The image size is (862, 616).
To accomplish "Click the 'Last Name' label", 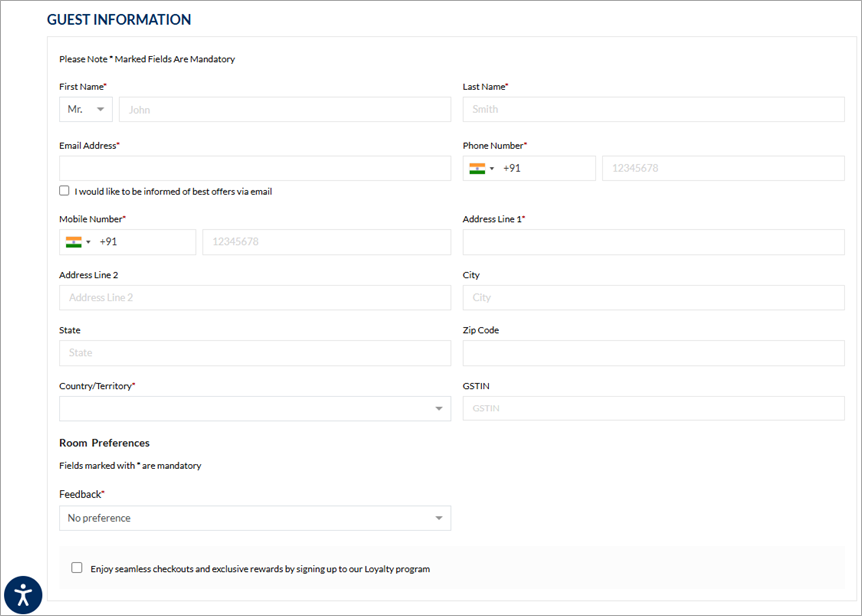I will pyautogui.click(x=485, y=86).
